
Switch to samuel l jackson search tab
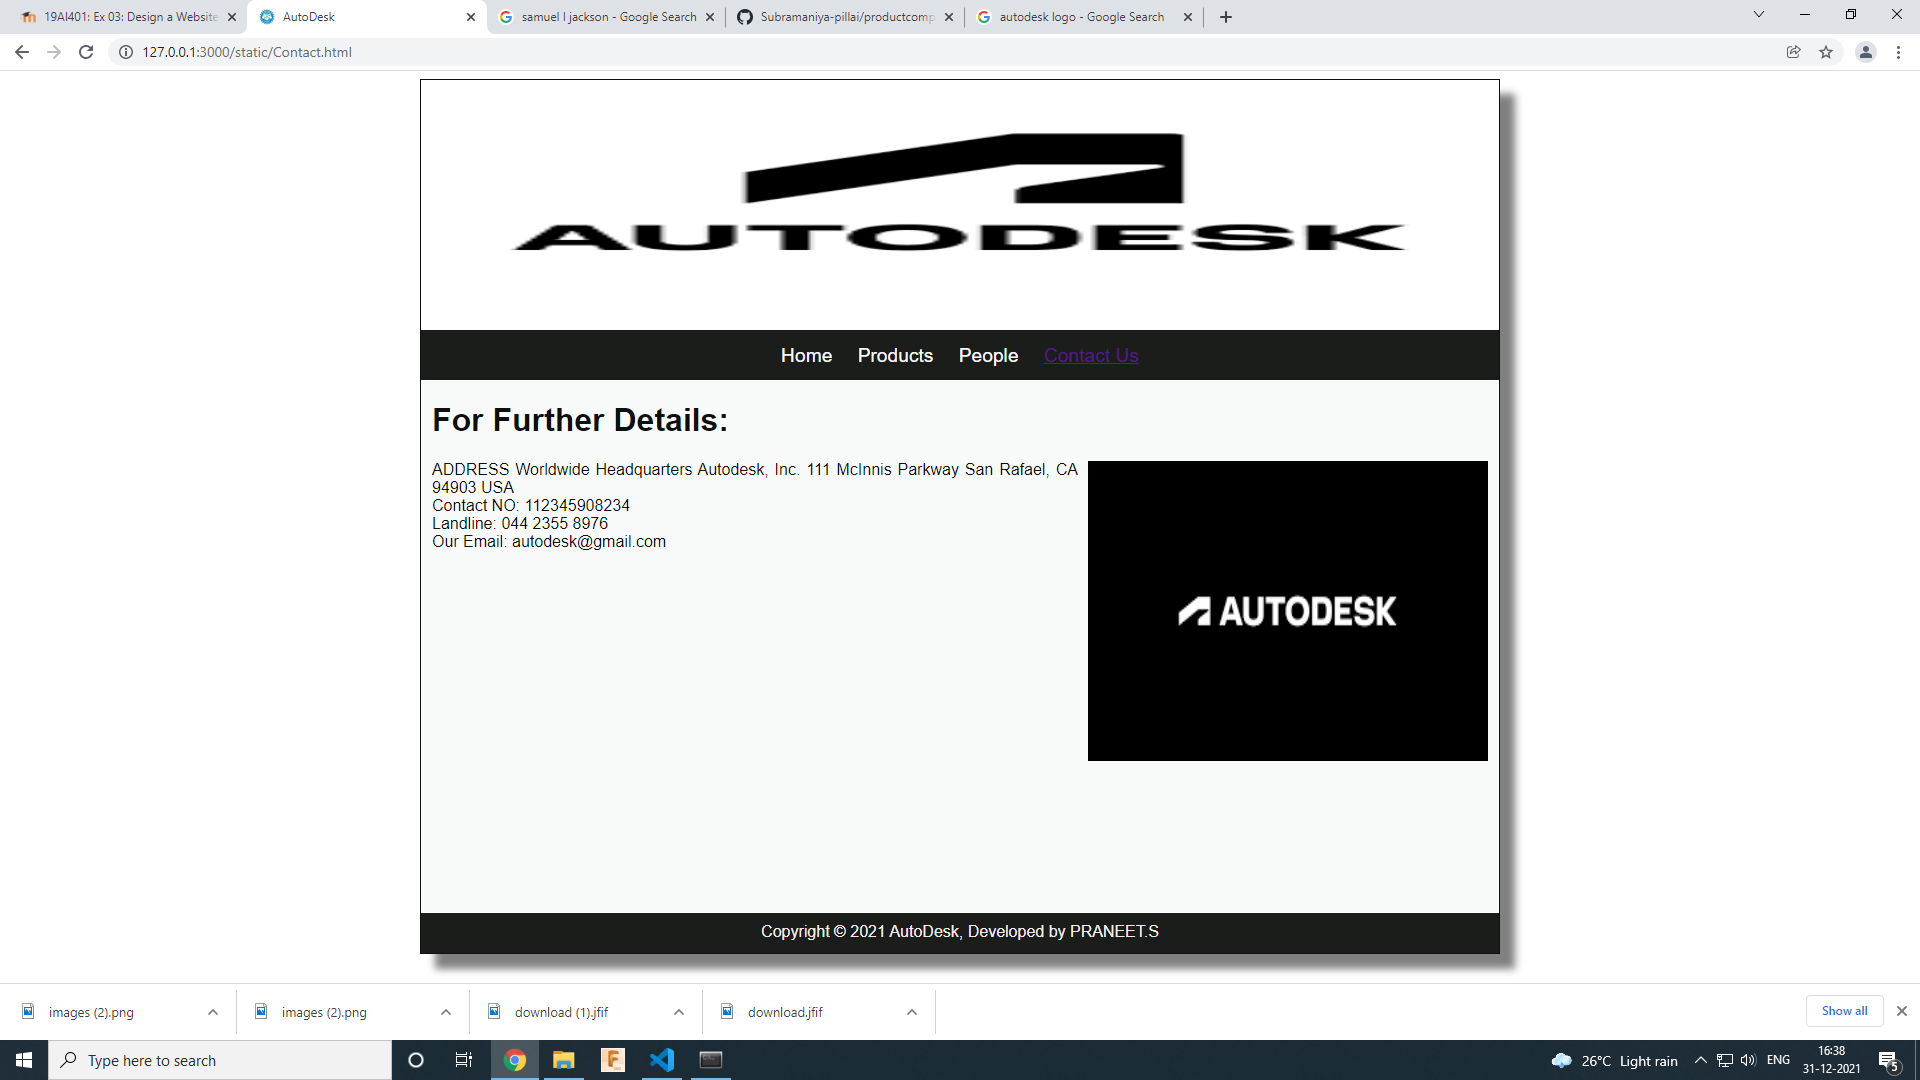tap(607, 17)
